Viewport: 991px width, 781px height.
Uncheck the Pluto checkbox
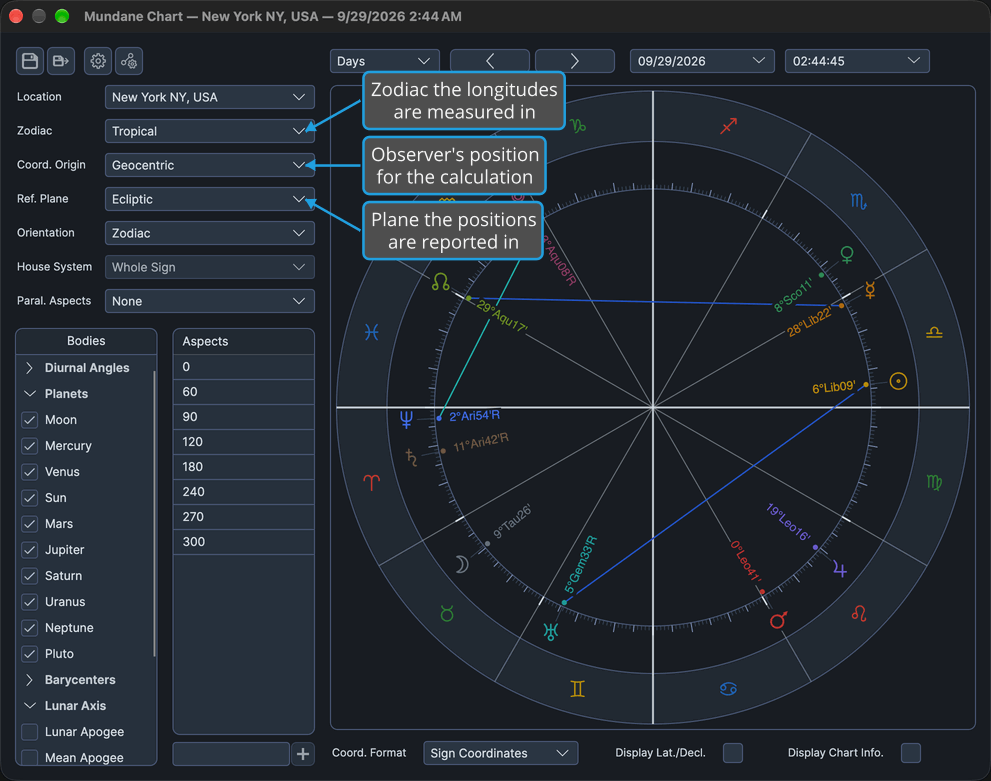[30, 654]
